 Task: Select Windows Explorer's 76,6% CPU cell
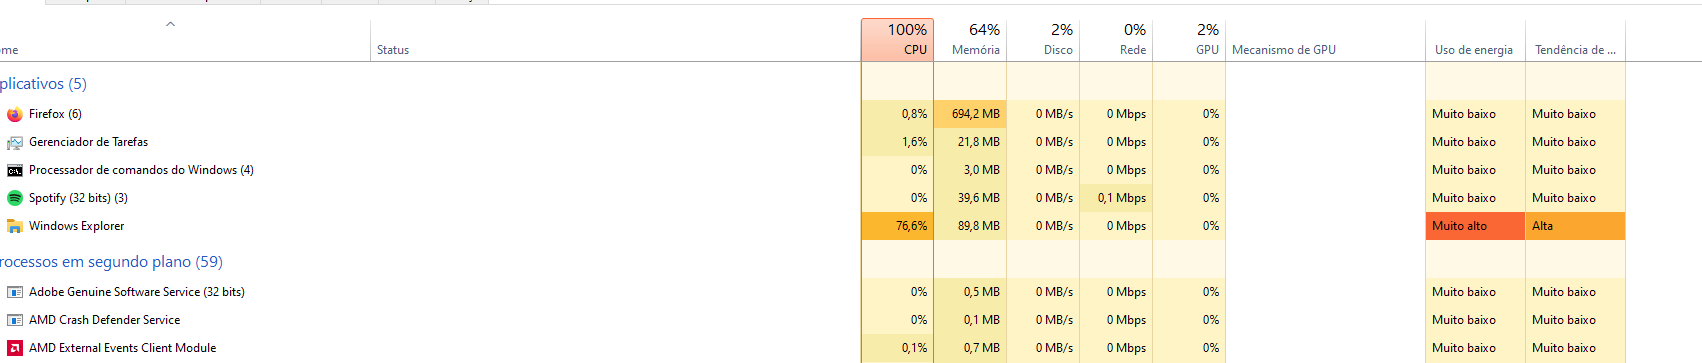point(897,226)
